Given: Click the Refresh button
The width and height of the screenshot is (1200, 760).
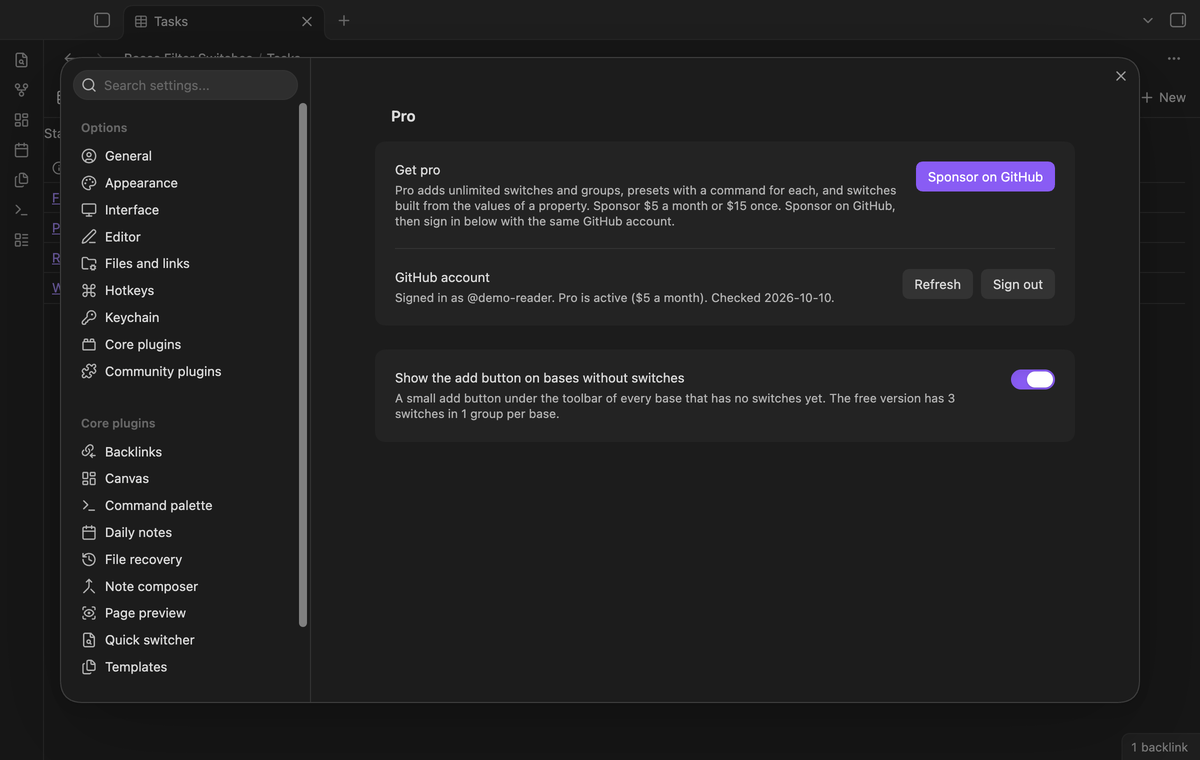Looking at the screenshot, I should click(937, 284).
